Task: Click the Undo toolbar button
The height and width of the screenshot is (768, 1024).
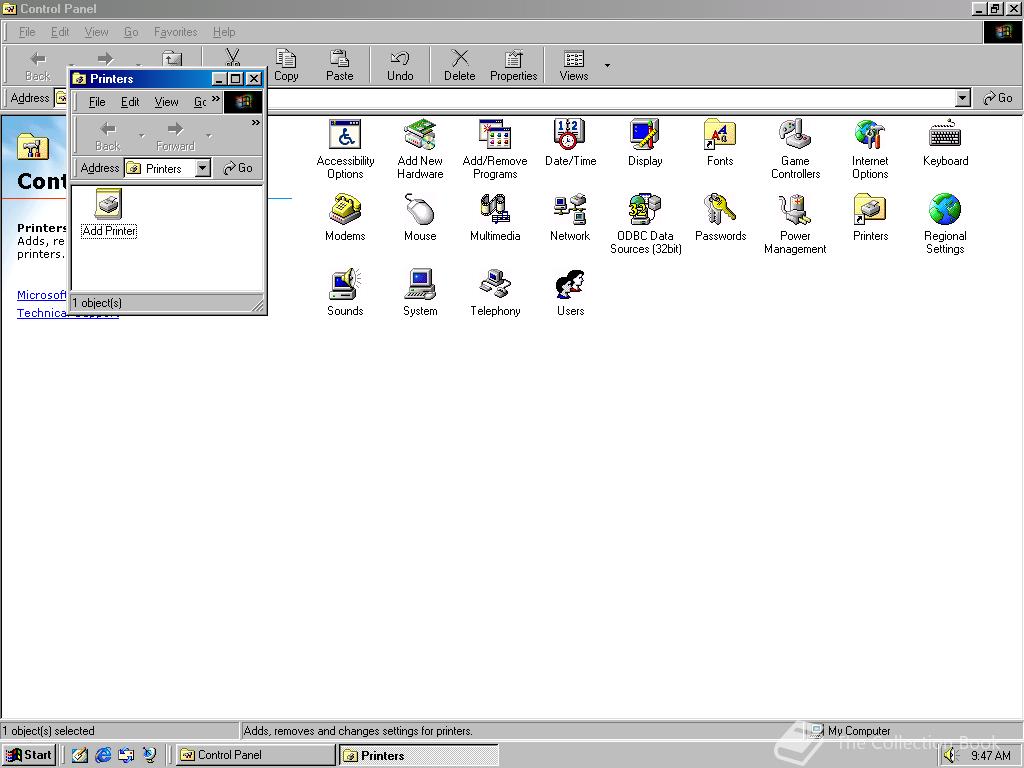Action: (400, 65)
